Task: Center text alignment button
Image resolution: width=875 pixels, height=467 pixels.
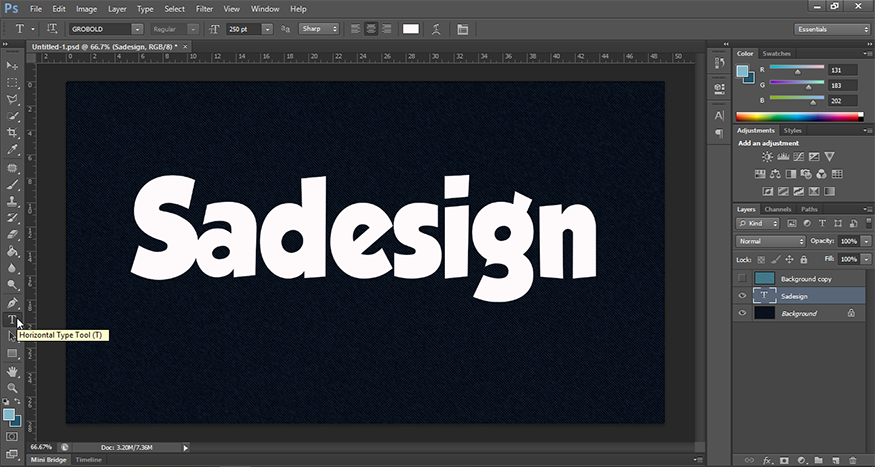Action: (x=371, y=29)
